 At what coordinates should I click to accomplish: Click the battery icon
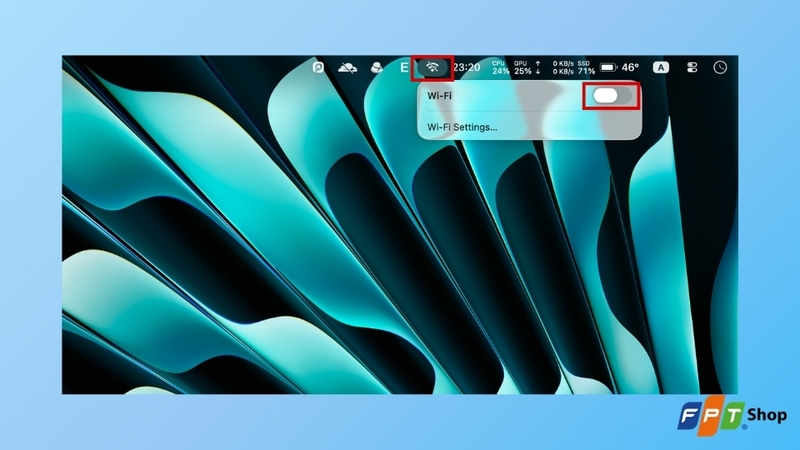click(609, 67)
